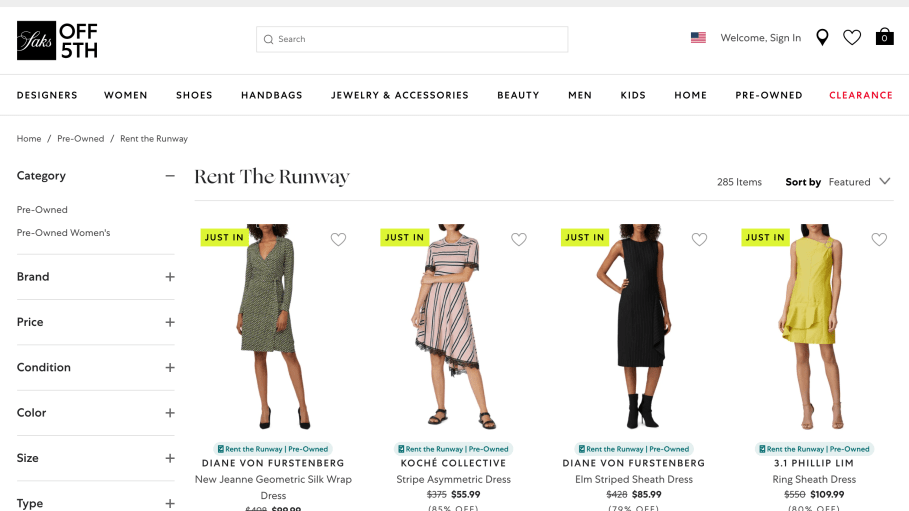Open the Home nav menu item
Screen dimensions: 909x511
point(690,95)
